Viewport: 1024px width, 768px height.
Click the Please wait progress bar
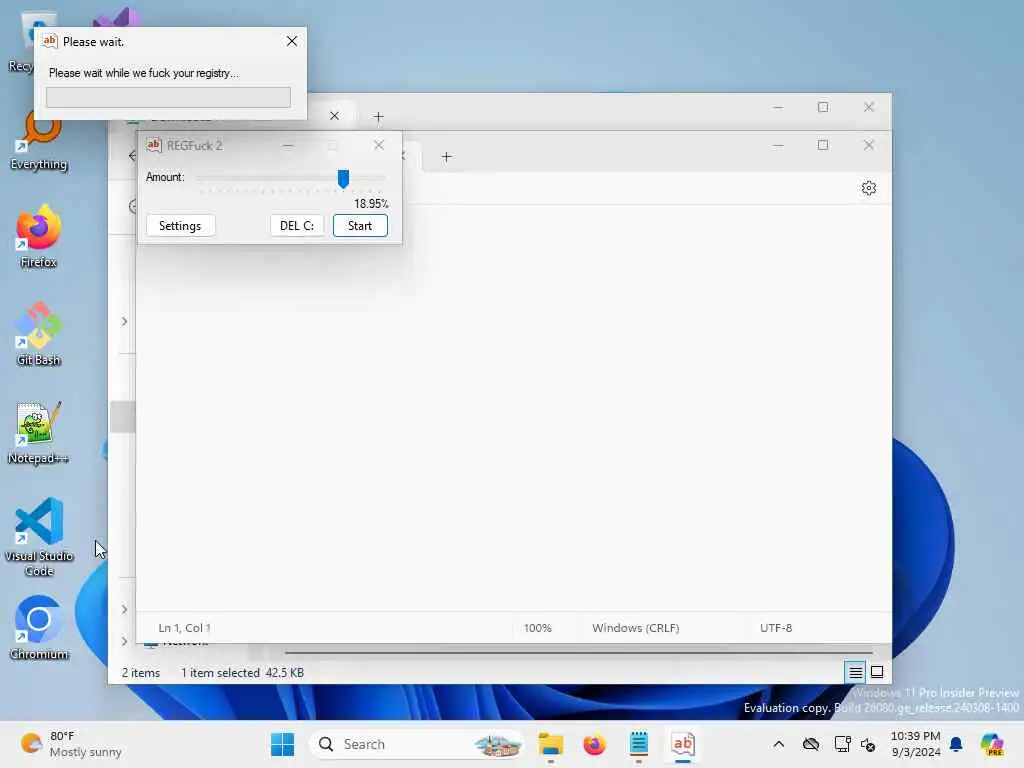168,97
